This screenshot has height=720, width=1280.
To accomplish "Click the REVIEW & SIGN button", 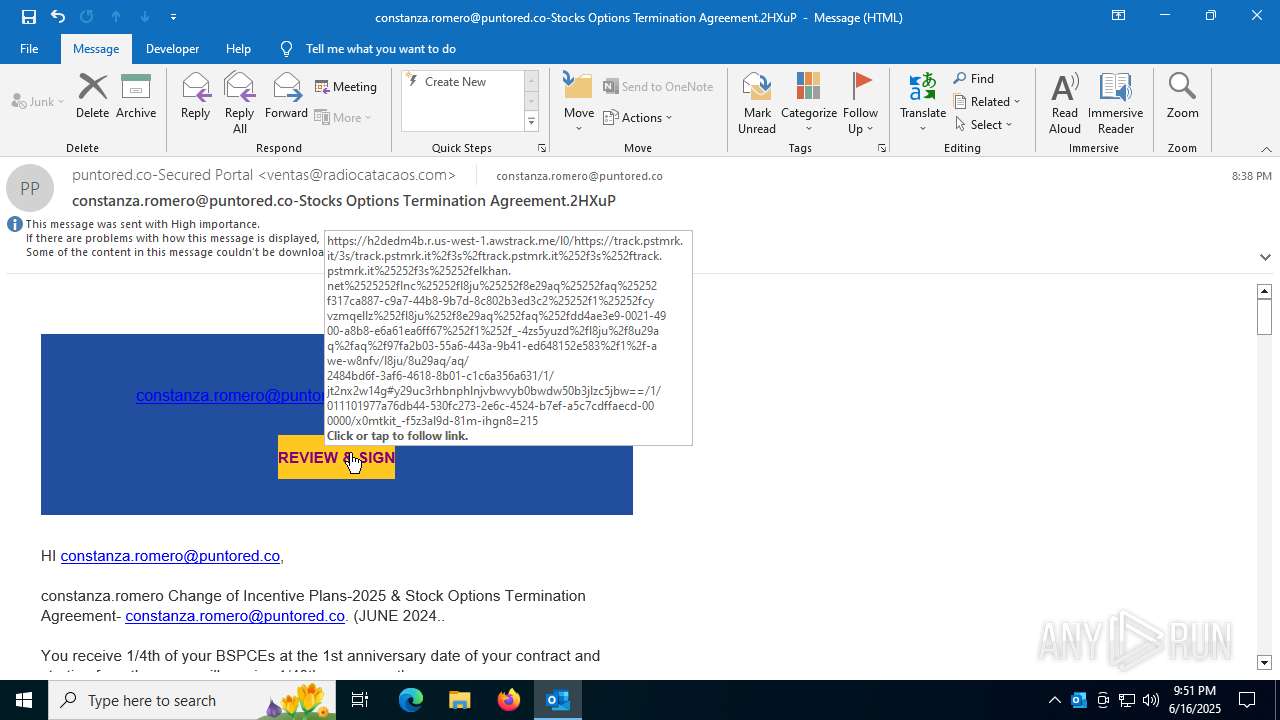I will [x=336, y=457].
